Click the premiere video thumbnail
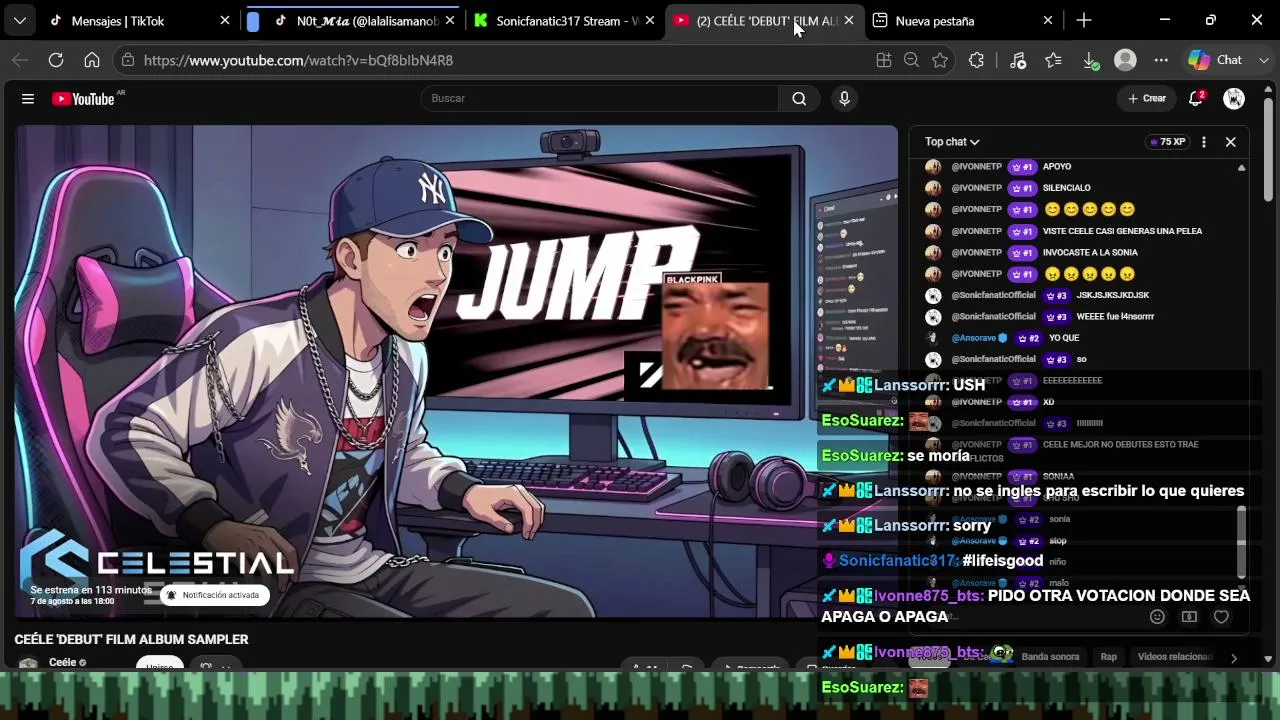 456,372
